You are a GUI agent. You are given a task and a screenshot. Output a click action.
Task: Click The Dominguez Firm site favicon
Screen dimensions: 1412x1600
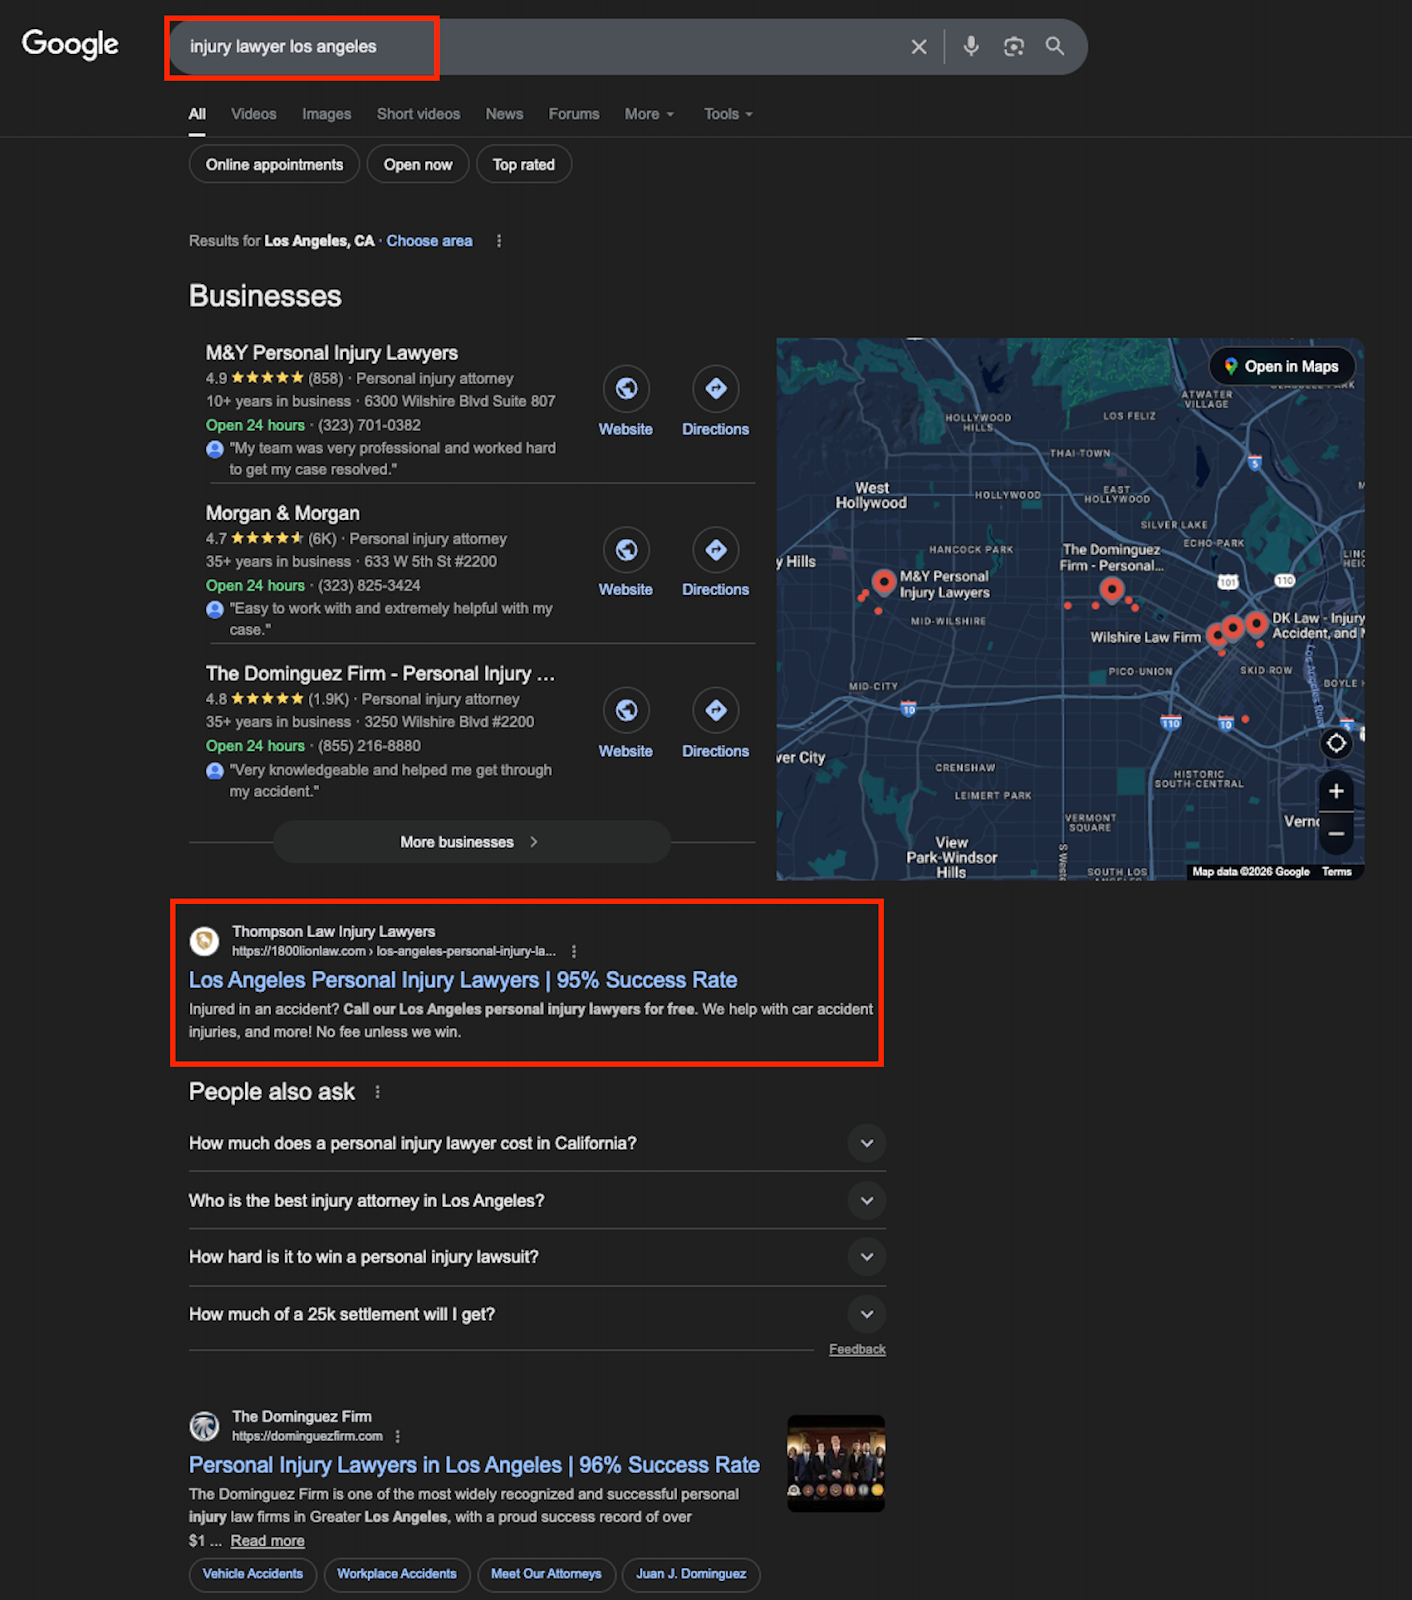(205, 1426)
